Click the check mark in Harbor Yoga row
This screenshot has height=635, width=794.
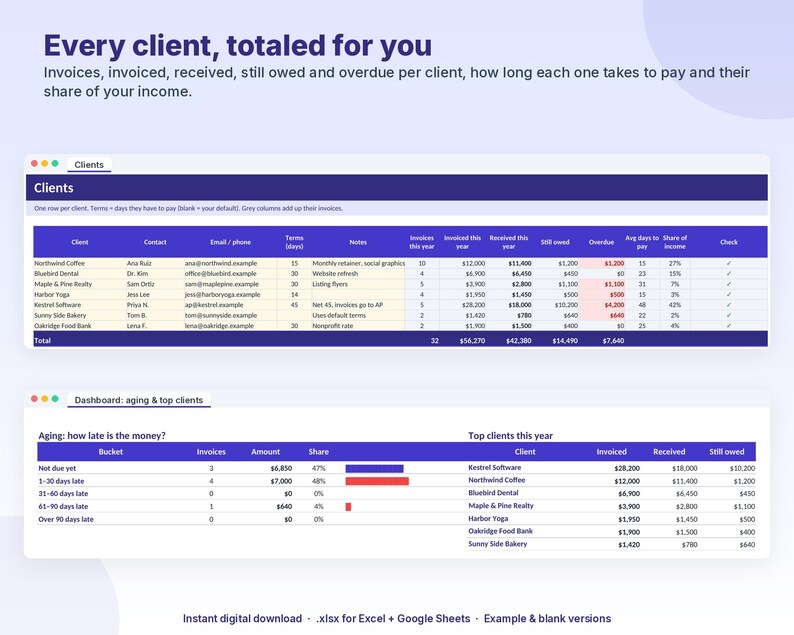point(729,294)
